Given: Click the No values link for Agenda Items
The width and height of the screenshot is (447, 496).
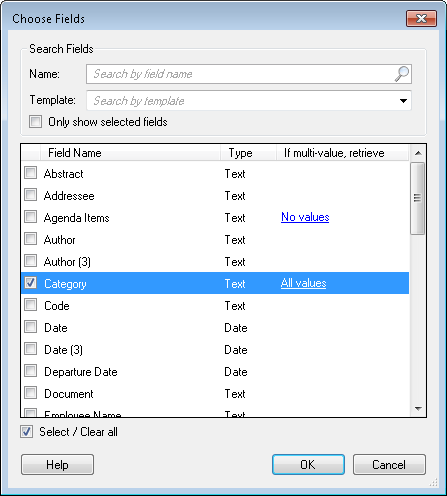Looking at the screenshot, I should pyautogui.click(x=305, y=217).
